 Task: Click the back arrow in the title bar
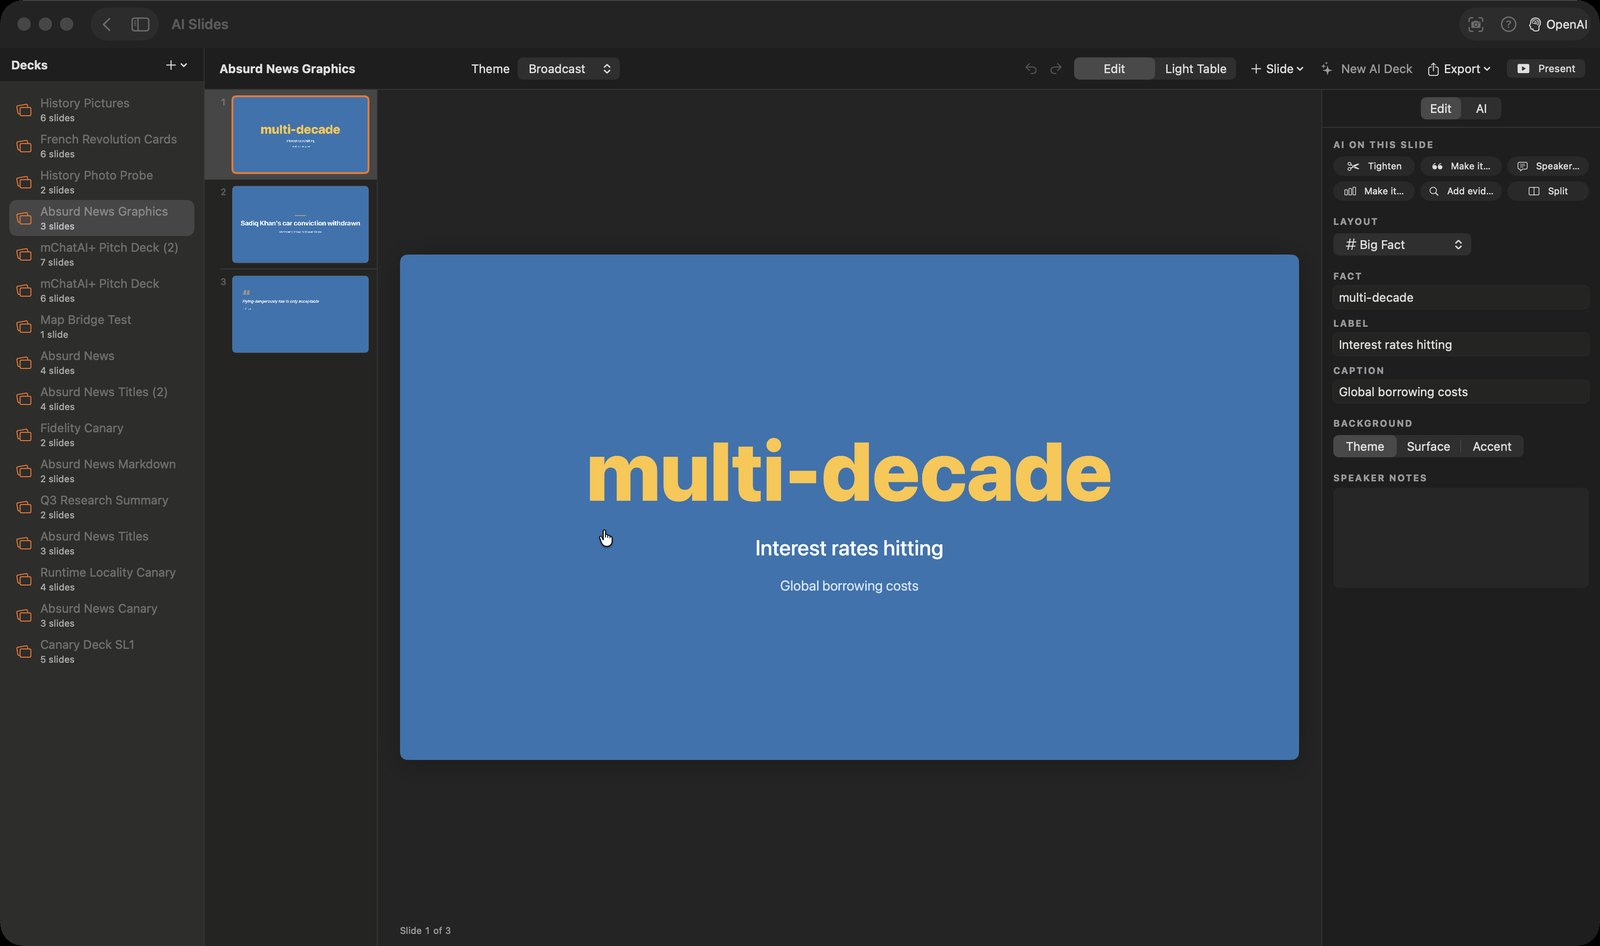pyautogui.click(x=107, y=24)
